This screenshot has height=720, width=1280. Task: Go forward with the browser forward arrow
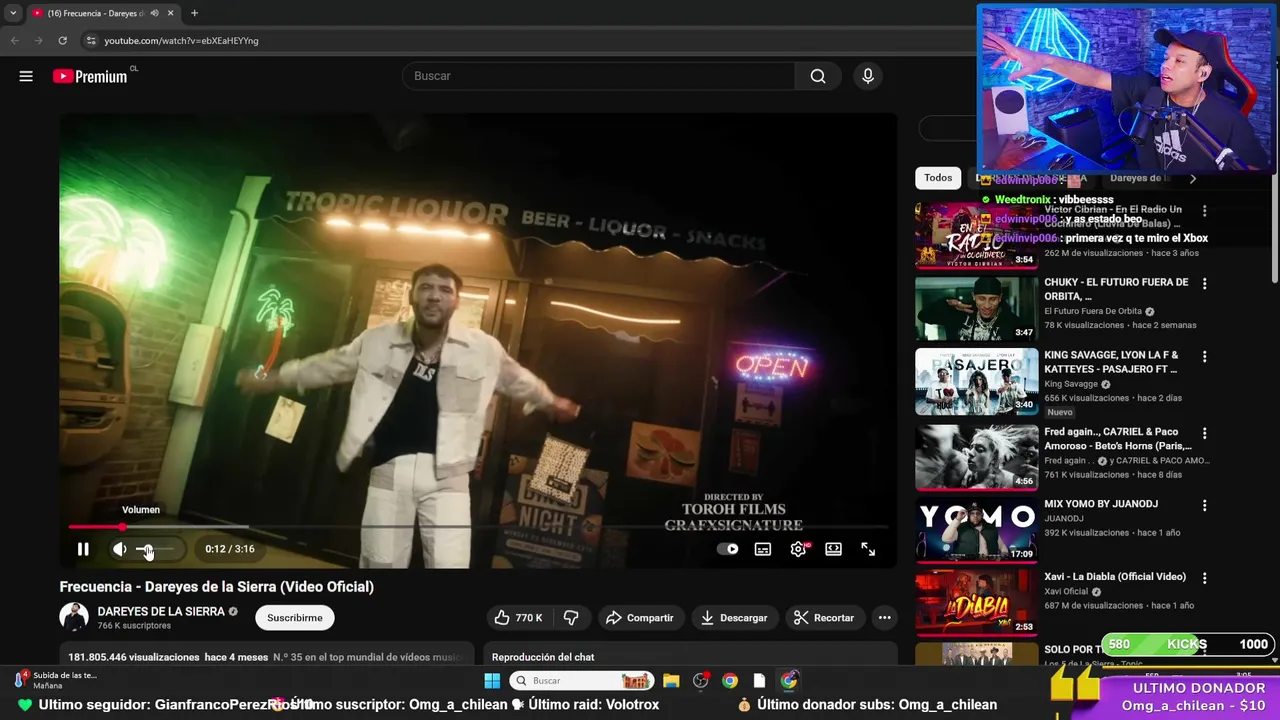pos(38,40)
